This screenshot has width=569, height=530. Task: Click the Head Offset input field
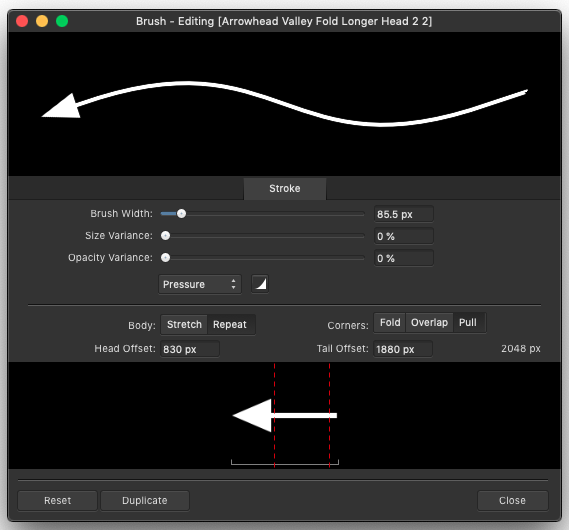click(190, 349)
